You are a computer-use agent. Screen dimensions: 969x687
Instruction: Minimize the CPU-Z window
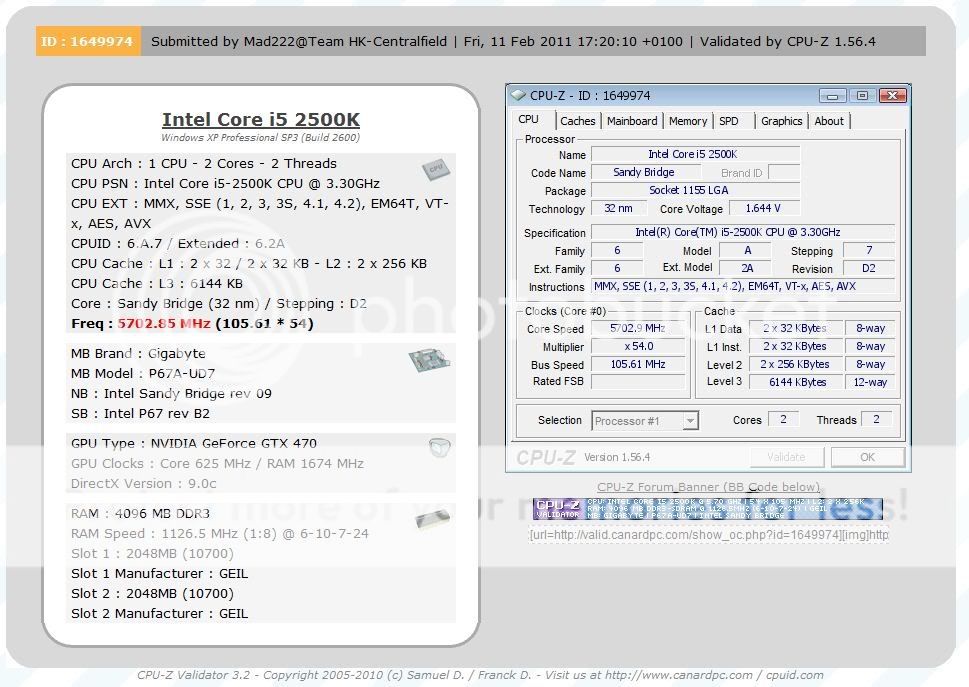click(833, 96)
